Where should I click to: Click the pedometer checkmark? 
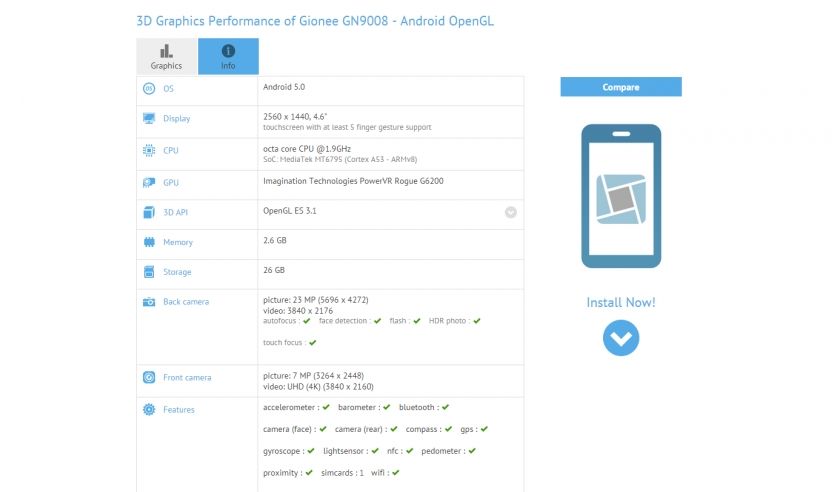tap(472, 451)
